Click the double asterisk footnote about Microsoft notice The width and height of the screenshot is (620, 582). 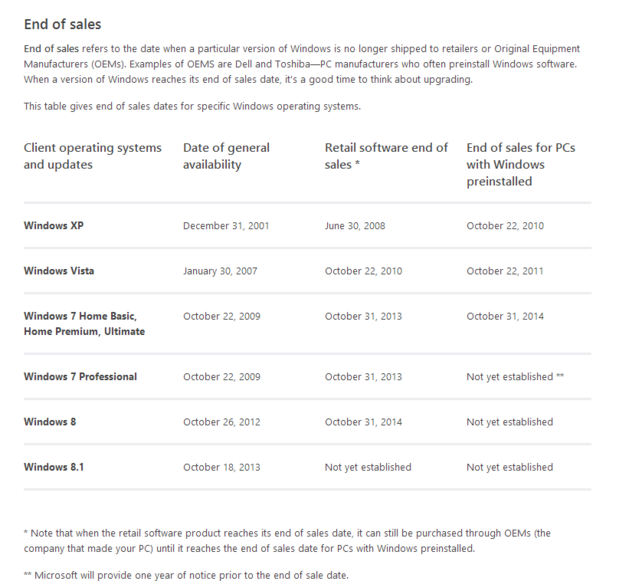(186, 575)
